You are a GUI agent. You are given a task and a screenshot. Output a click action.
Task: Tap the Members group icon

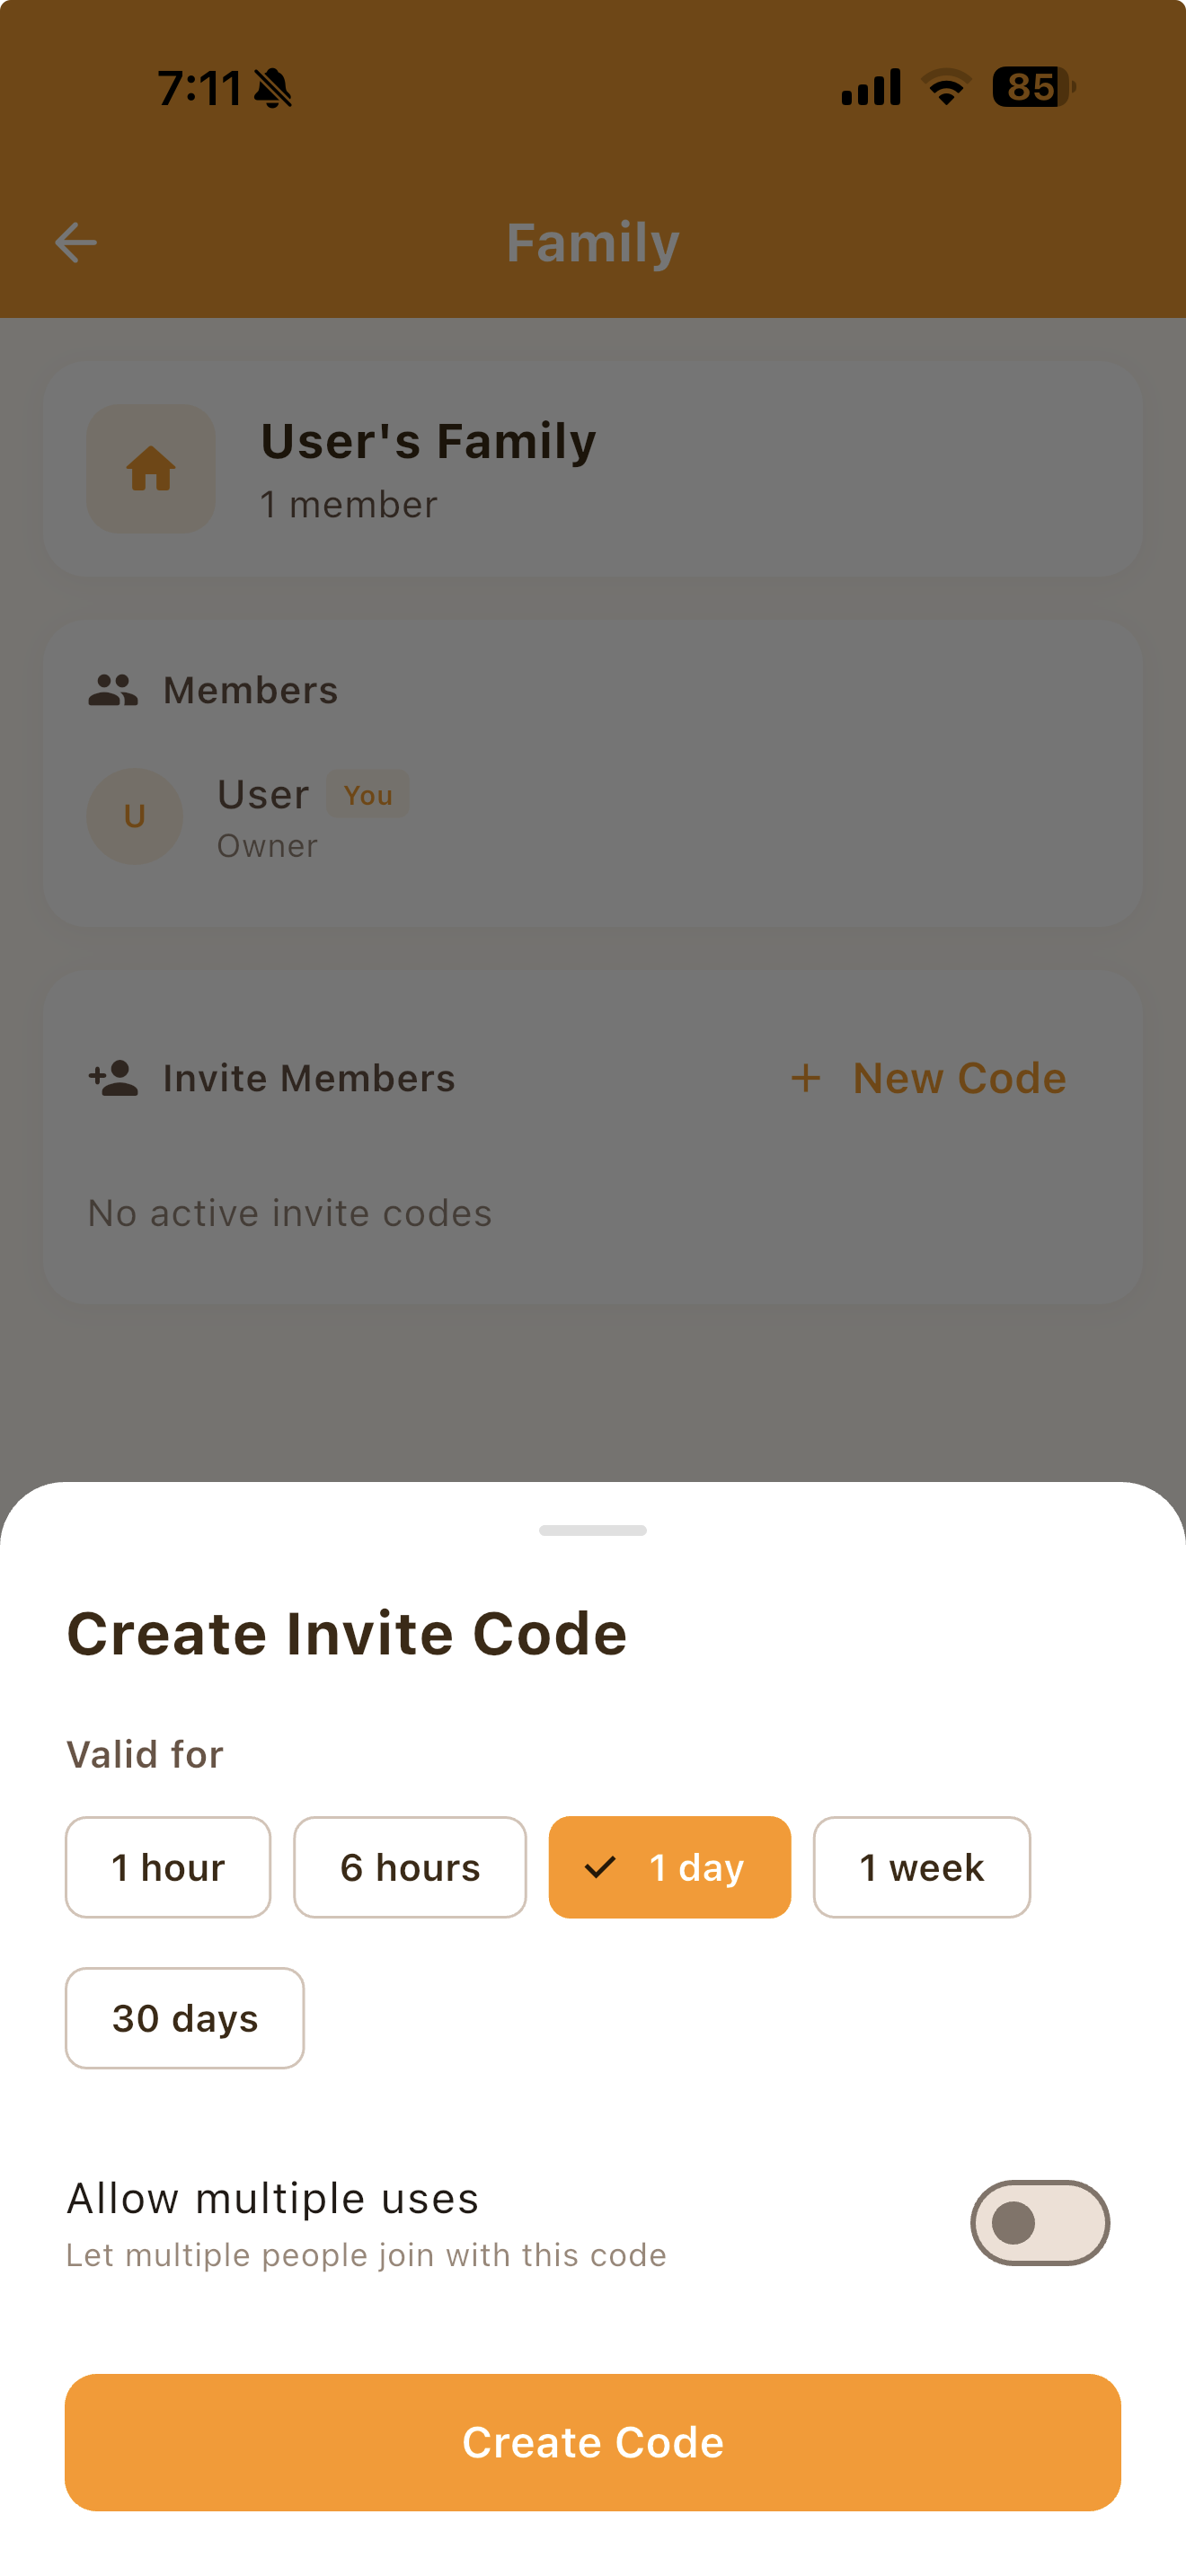[x=113, y=690]
